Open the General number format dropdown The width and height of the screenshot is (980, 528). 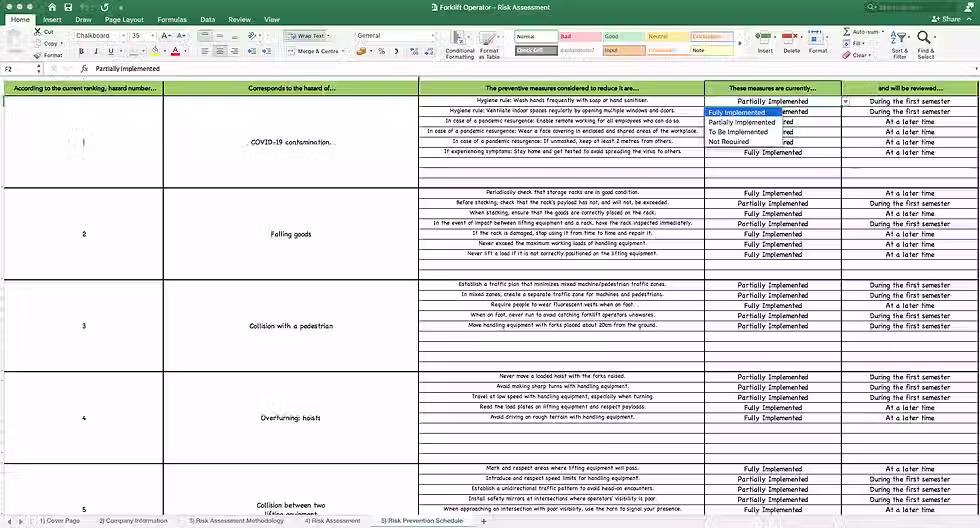coord(432,36)
